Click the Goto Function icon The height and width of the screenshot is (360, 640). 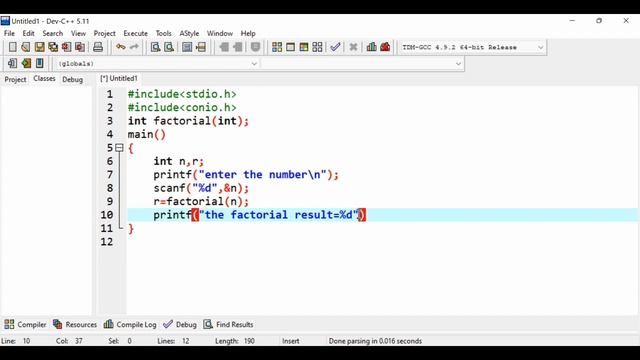[187, 47]
